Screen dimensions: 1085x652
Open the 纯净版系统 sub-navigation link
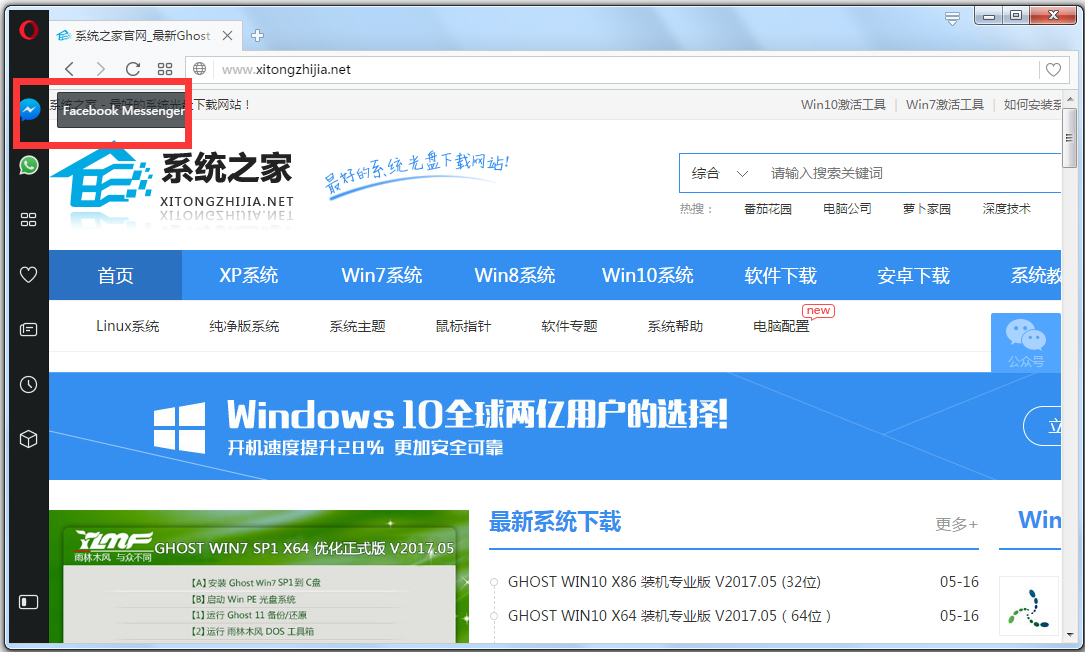click(244, 326)
